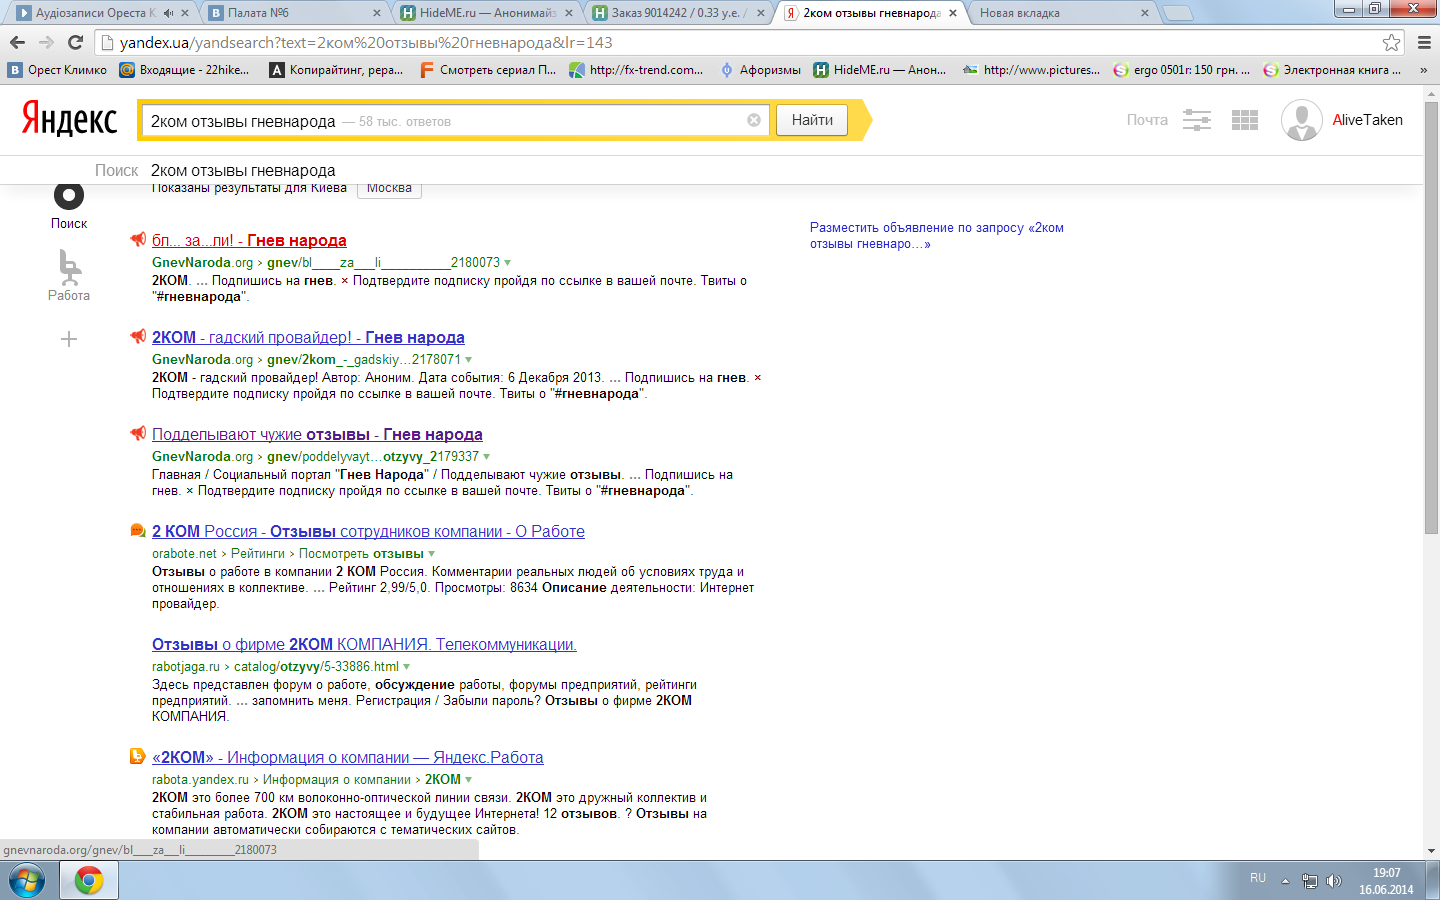The height and width of the screenshot is (900, 1440).
Task: Click favicon beside 2 КОМ Россия result
Action: tap(138, 530)
